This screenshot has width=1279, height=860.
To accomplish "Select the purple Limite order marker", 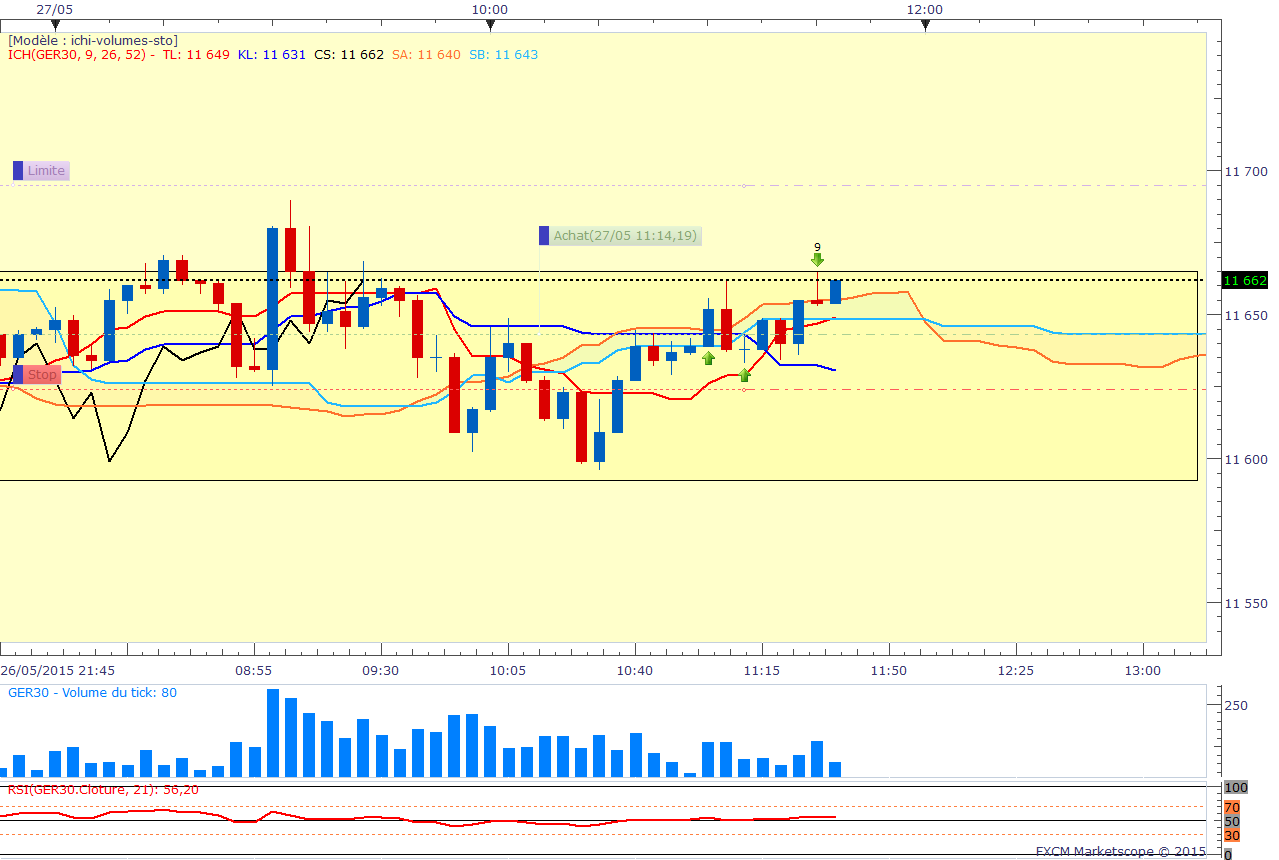I will point(41,171).
